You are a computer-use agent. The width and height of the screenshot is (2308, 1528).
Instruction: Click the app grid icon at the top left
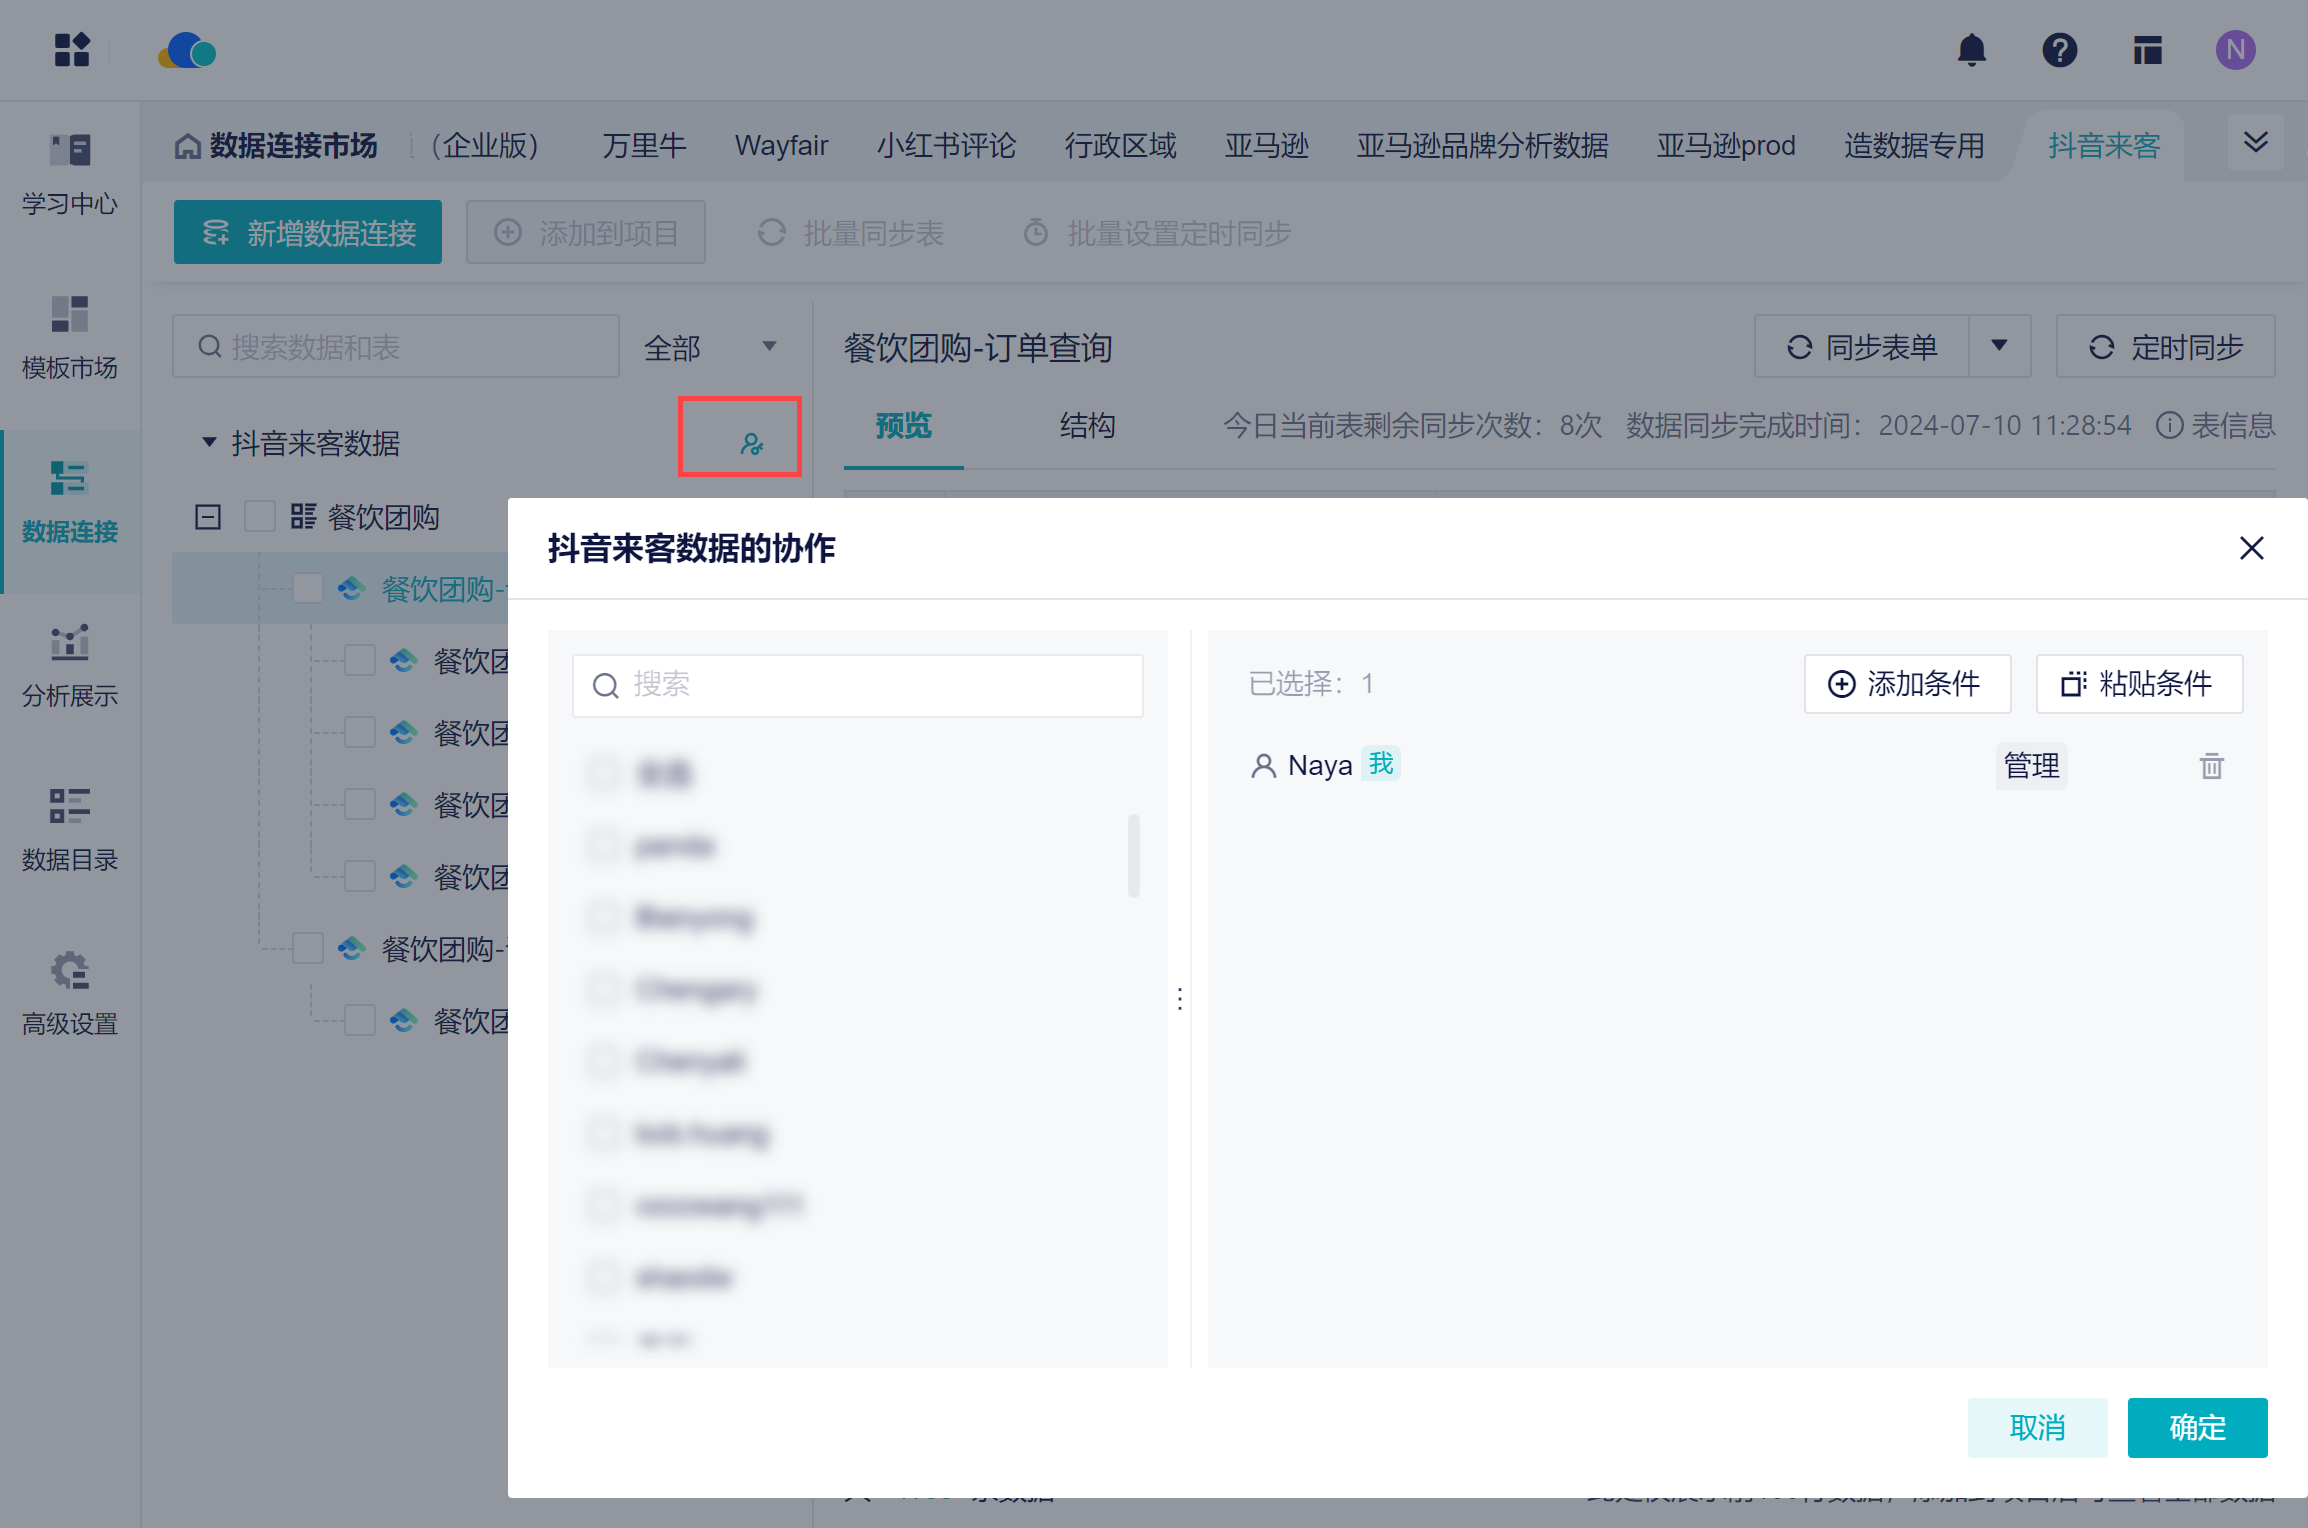tap(72, 50)
